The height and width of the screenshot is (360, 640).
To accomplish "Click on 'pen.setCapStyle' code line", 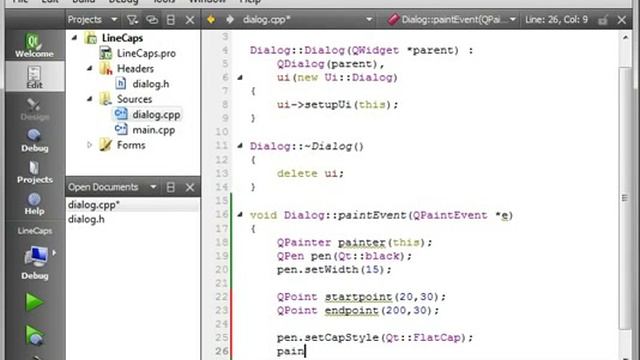I will (375, 338).
